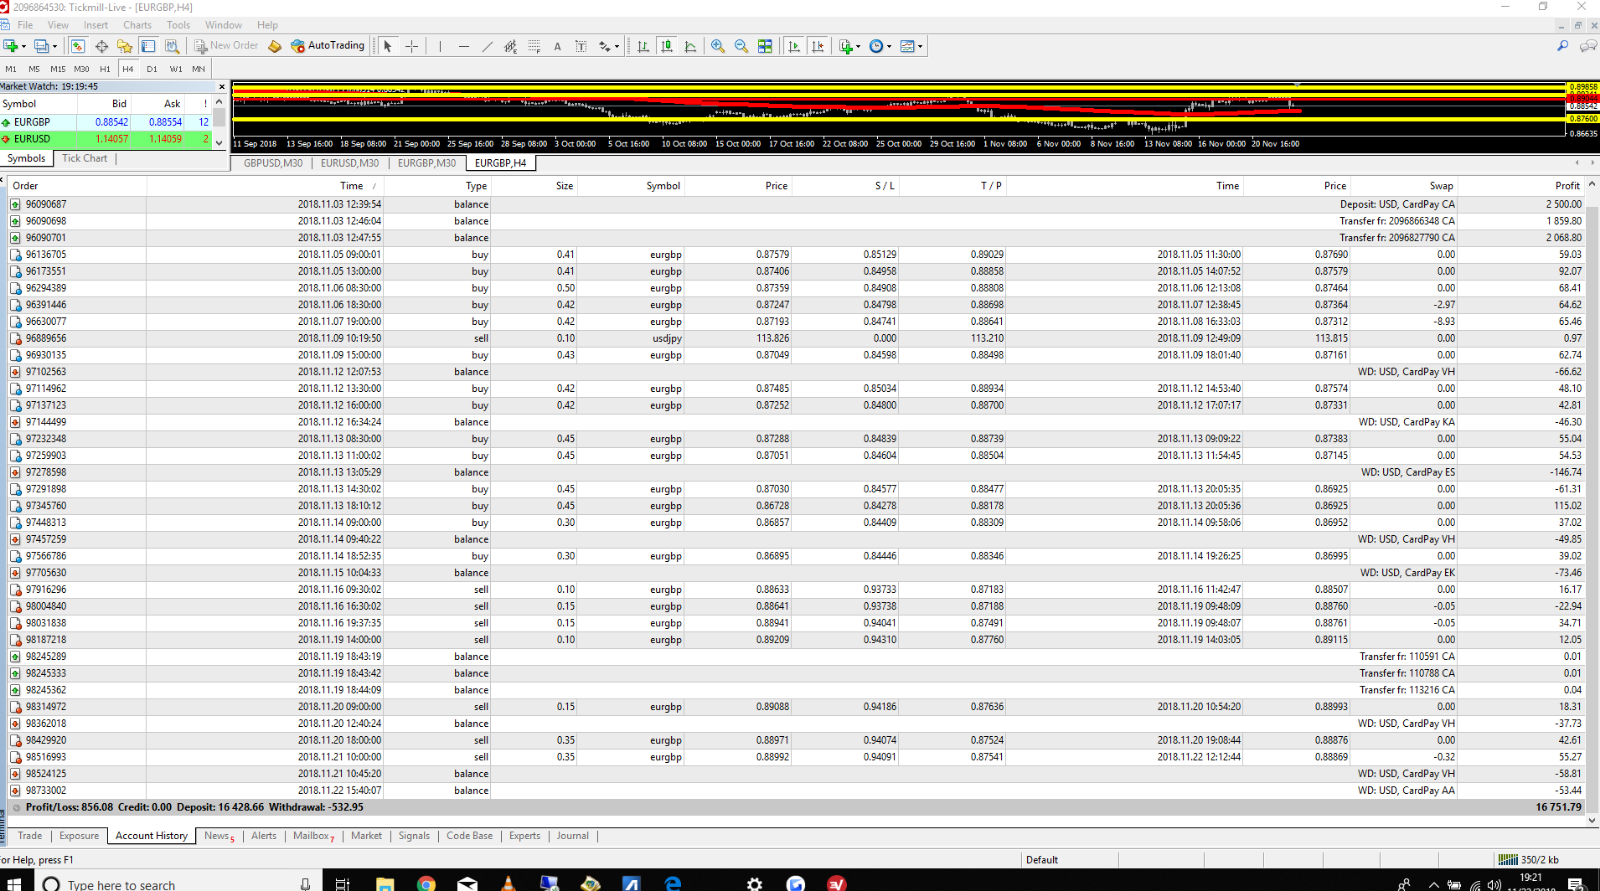Enable chart shift icon
The width and height of the screenshot is (1600, 891).
coord(818,46)
